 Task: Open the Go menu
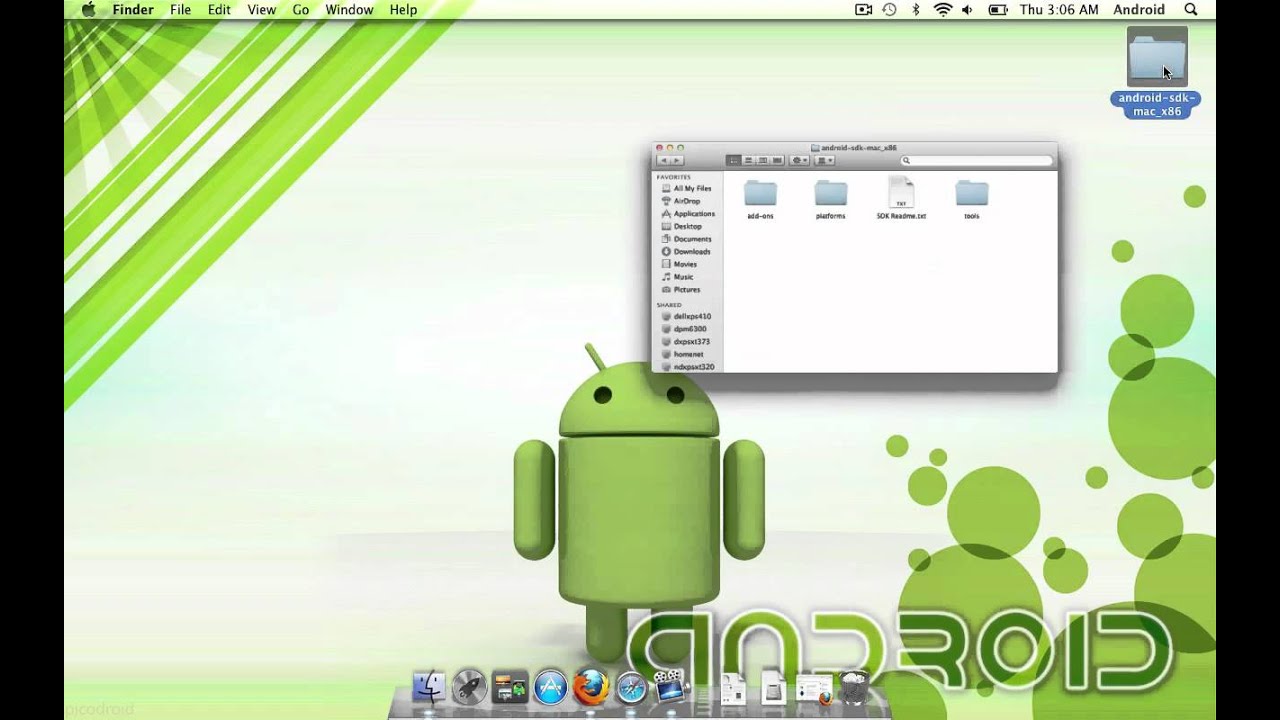(x=300, y=10)
